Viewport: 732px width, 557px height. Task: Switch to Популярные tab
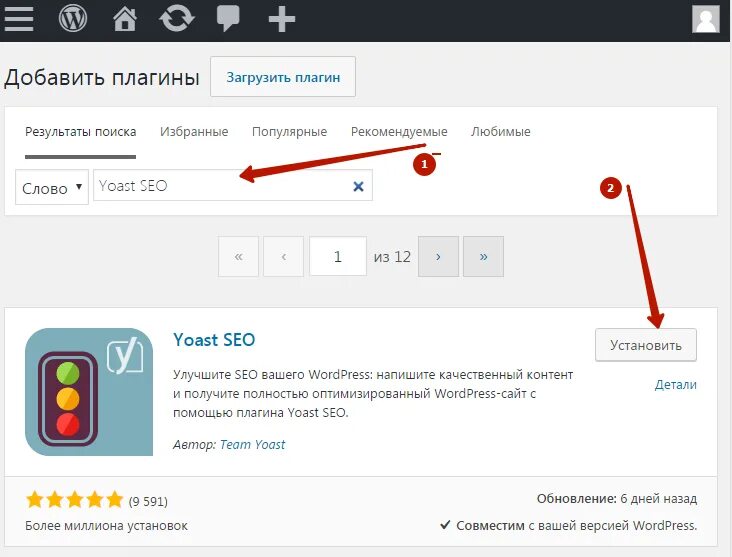(x=289, y=132)
